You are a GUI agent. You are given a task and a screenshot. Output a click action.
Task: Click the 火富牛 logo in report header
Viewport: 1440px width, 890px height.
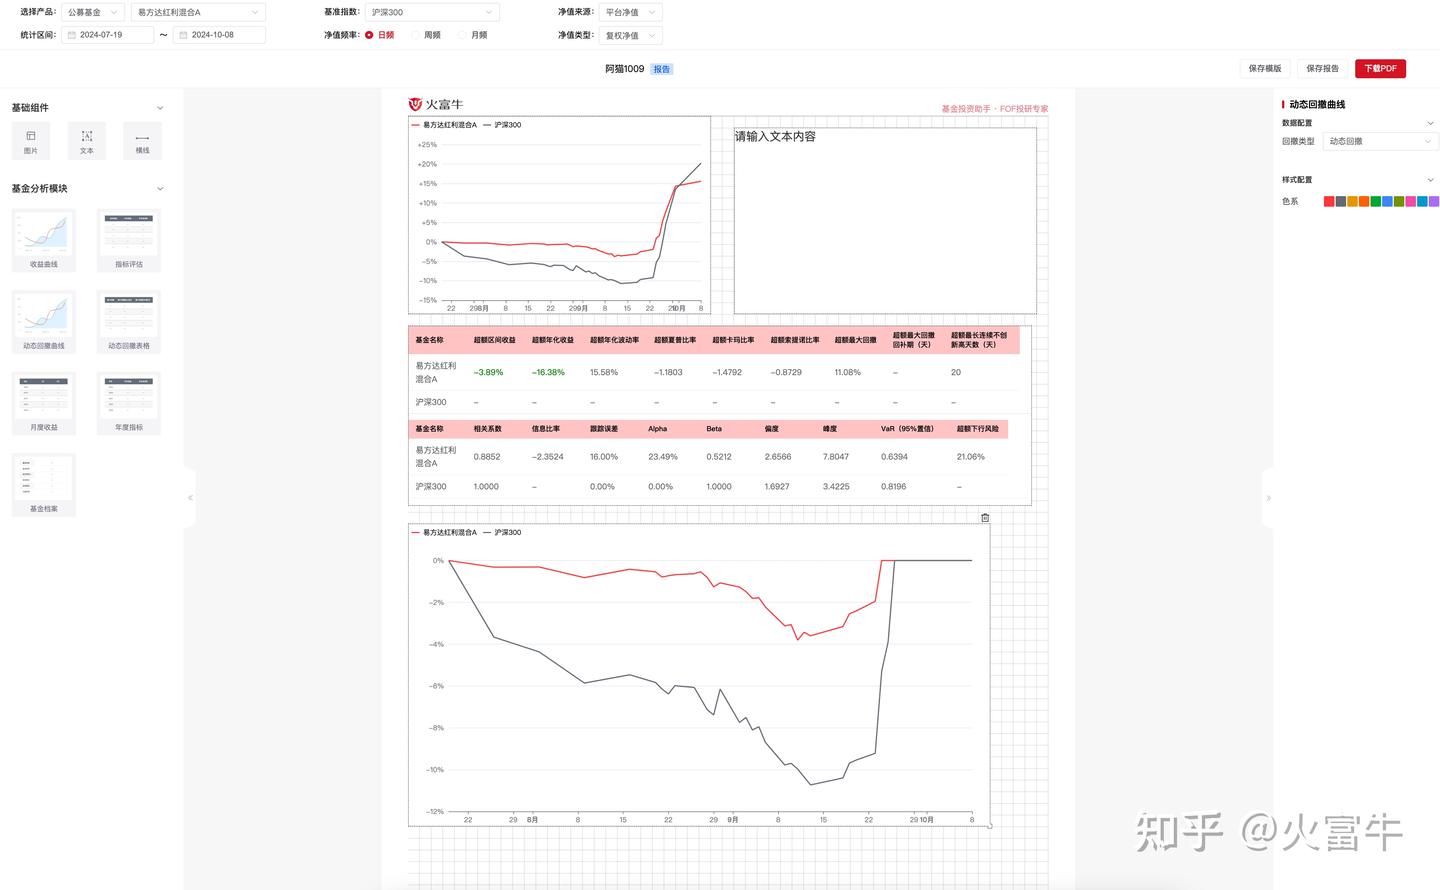click(436, 104)
